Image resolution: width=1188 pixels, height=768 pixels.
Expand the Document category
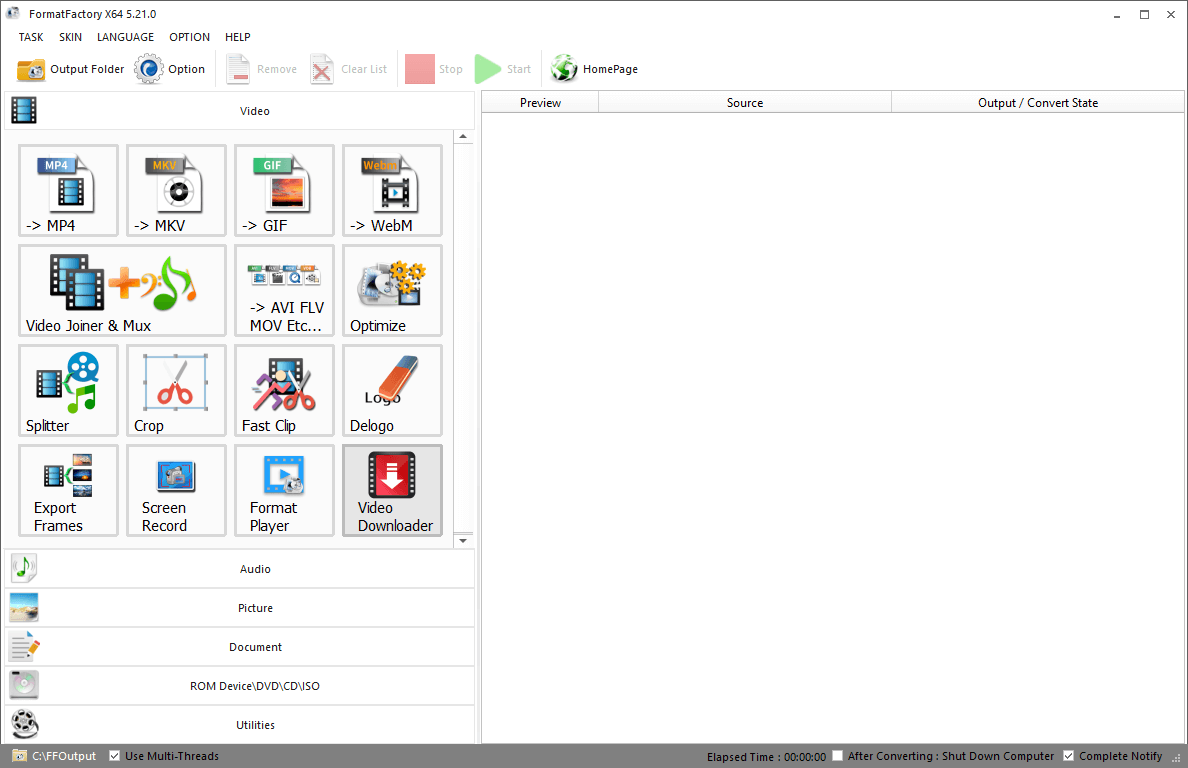click(x=239, y=647)
